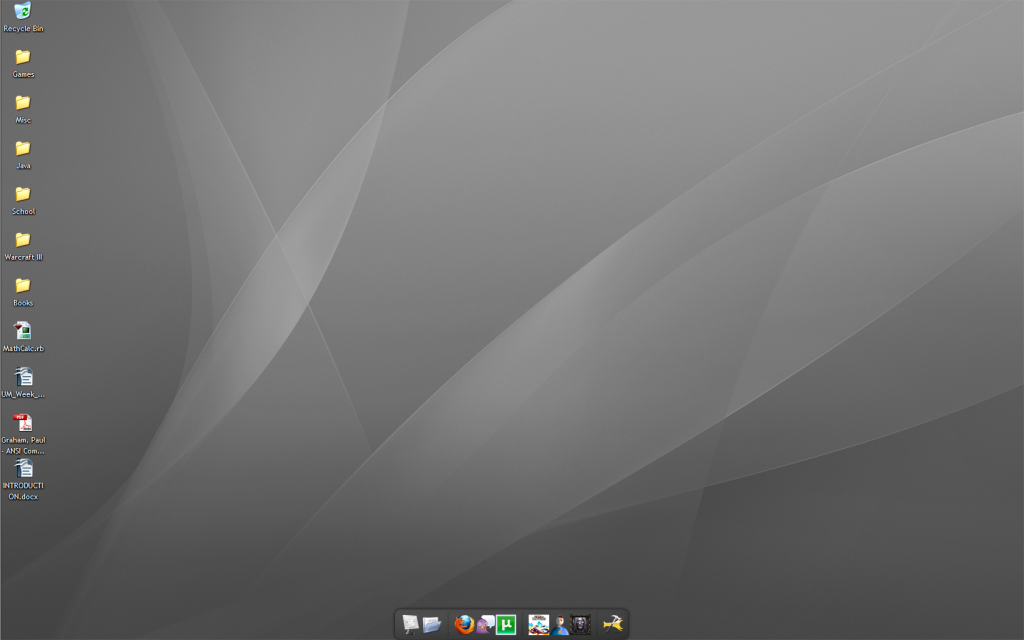
Task: Click the bald character icon in the dock
Action: pos(560,624)
